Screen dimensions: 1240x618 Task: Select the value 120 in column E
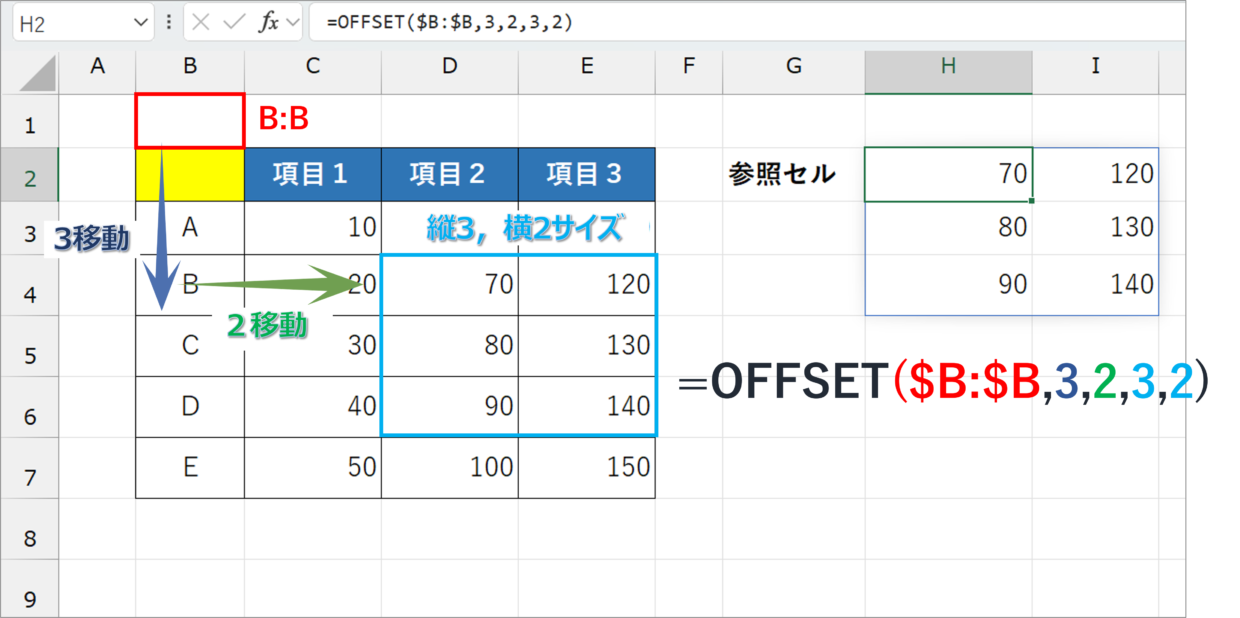pyautogui.click(x=587, y=286)
